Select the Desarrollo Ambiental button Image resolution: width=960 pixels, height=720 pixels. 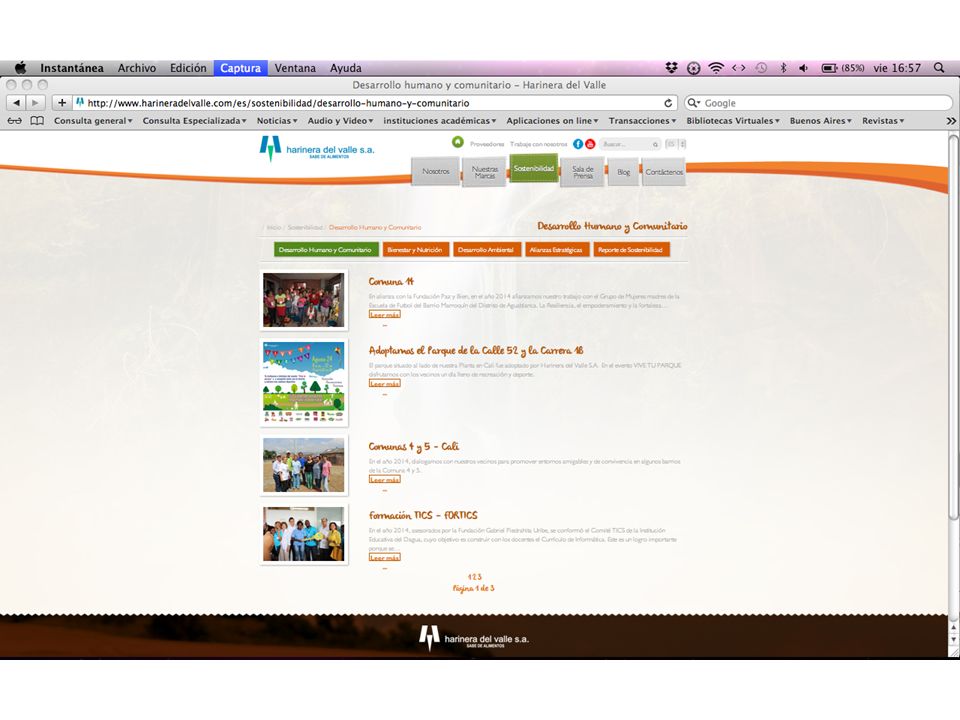point(486,250)
